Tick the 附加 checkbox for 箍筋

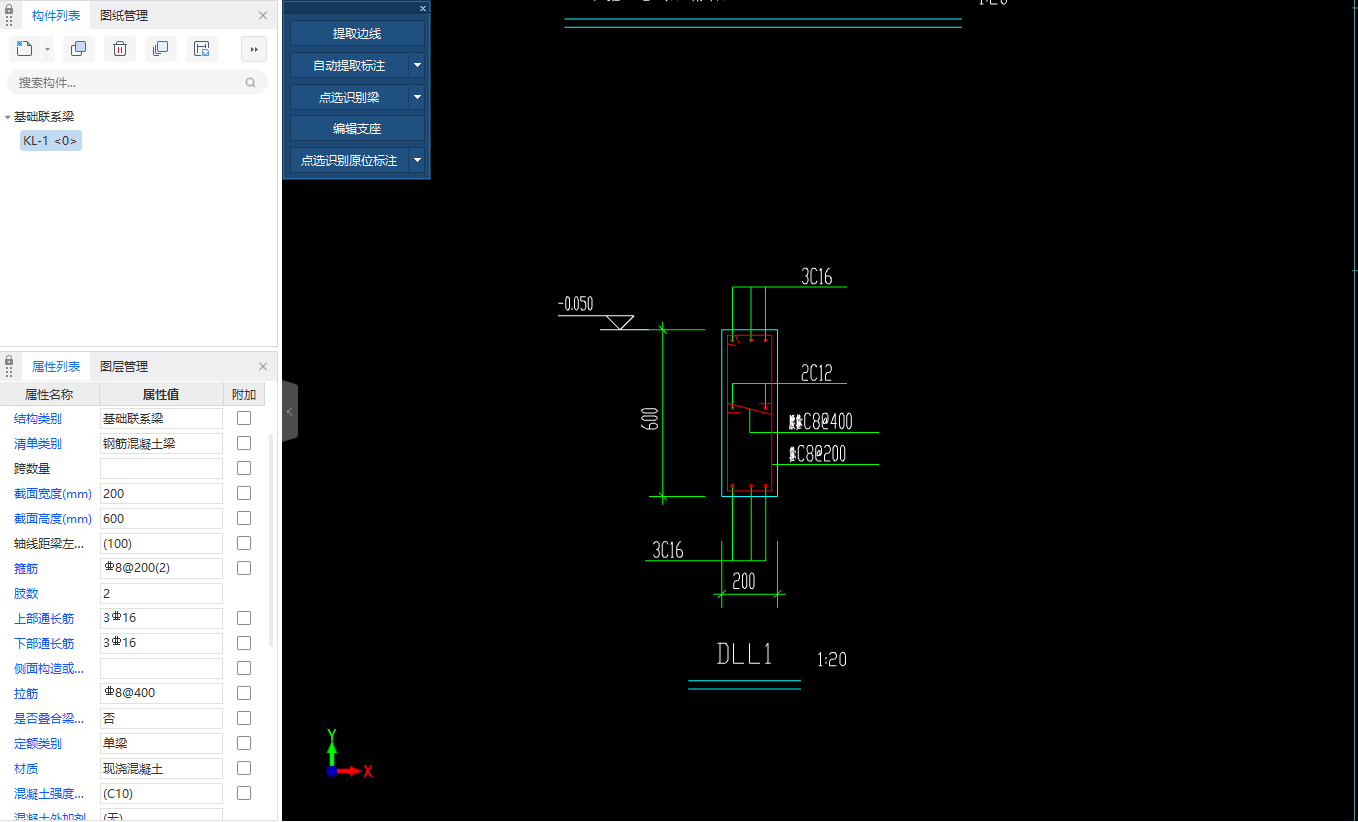coord(244,568)
